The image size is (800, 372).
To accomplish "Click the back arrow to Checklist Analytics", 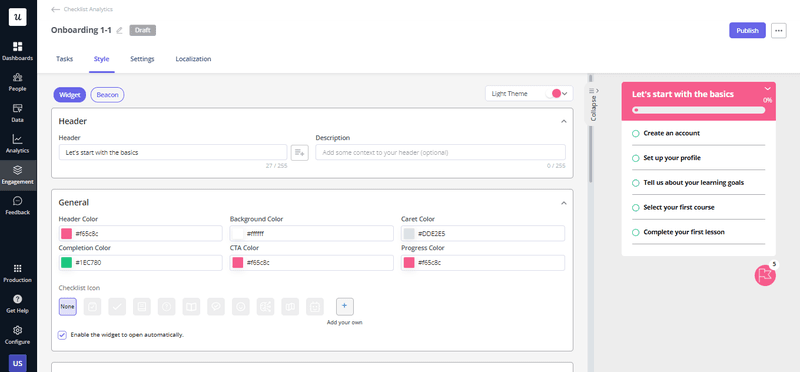I will [x=56, y=9].
